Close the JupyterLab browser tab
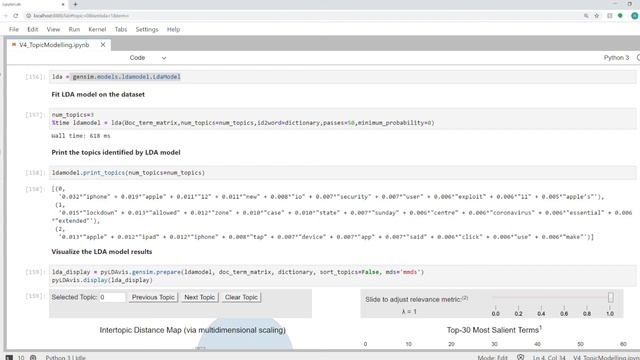The height and width of the screenshot is (360, 640). click(x=63, y=4)
